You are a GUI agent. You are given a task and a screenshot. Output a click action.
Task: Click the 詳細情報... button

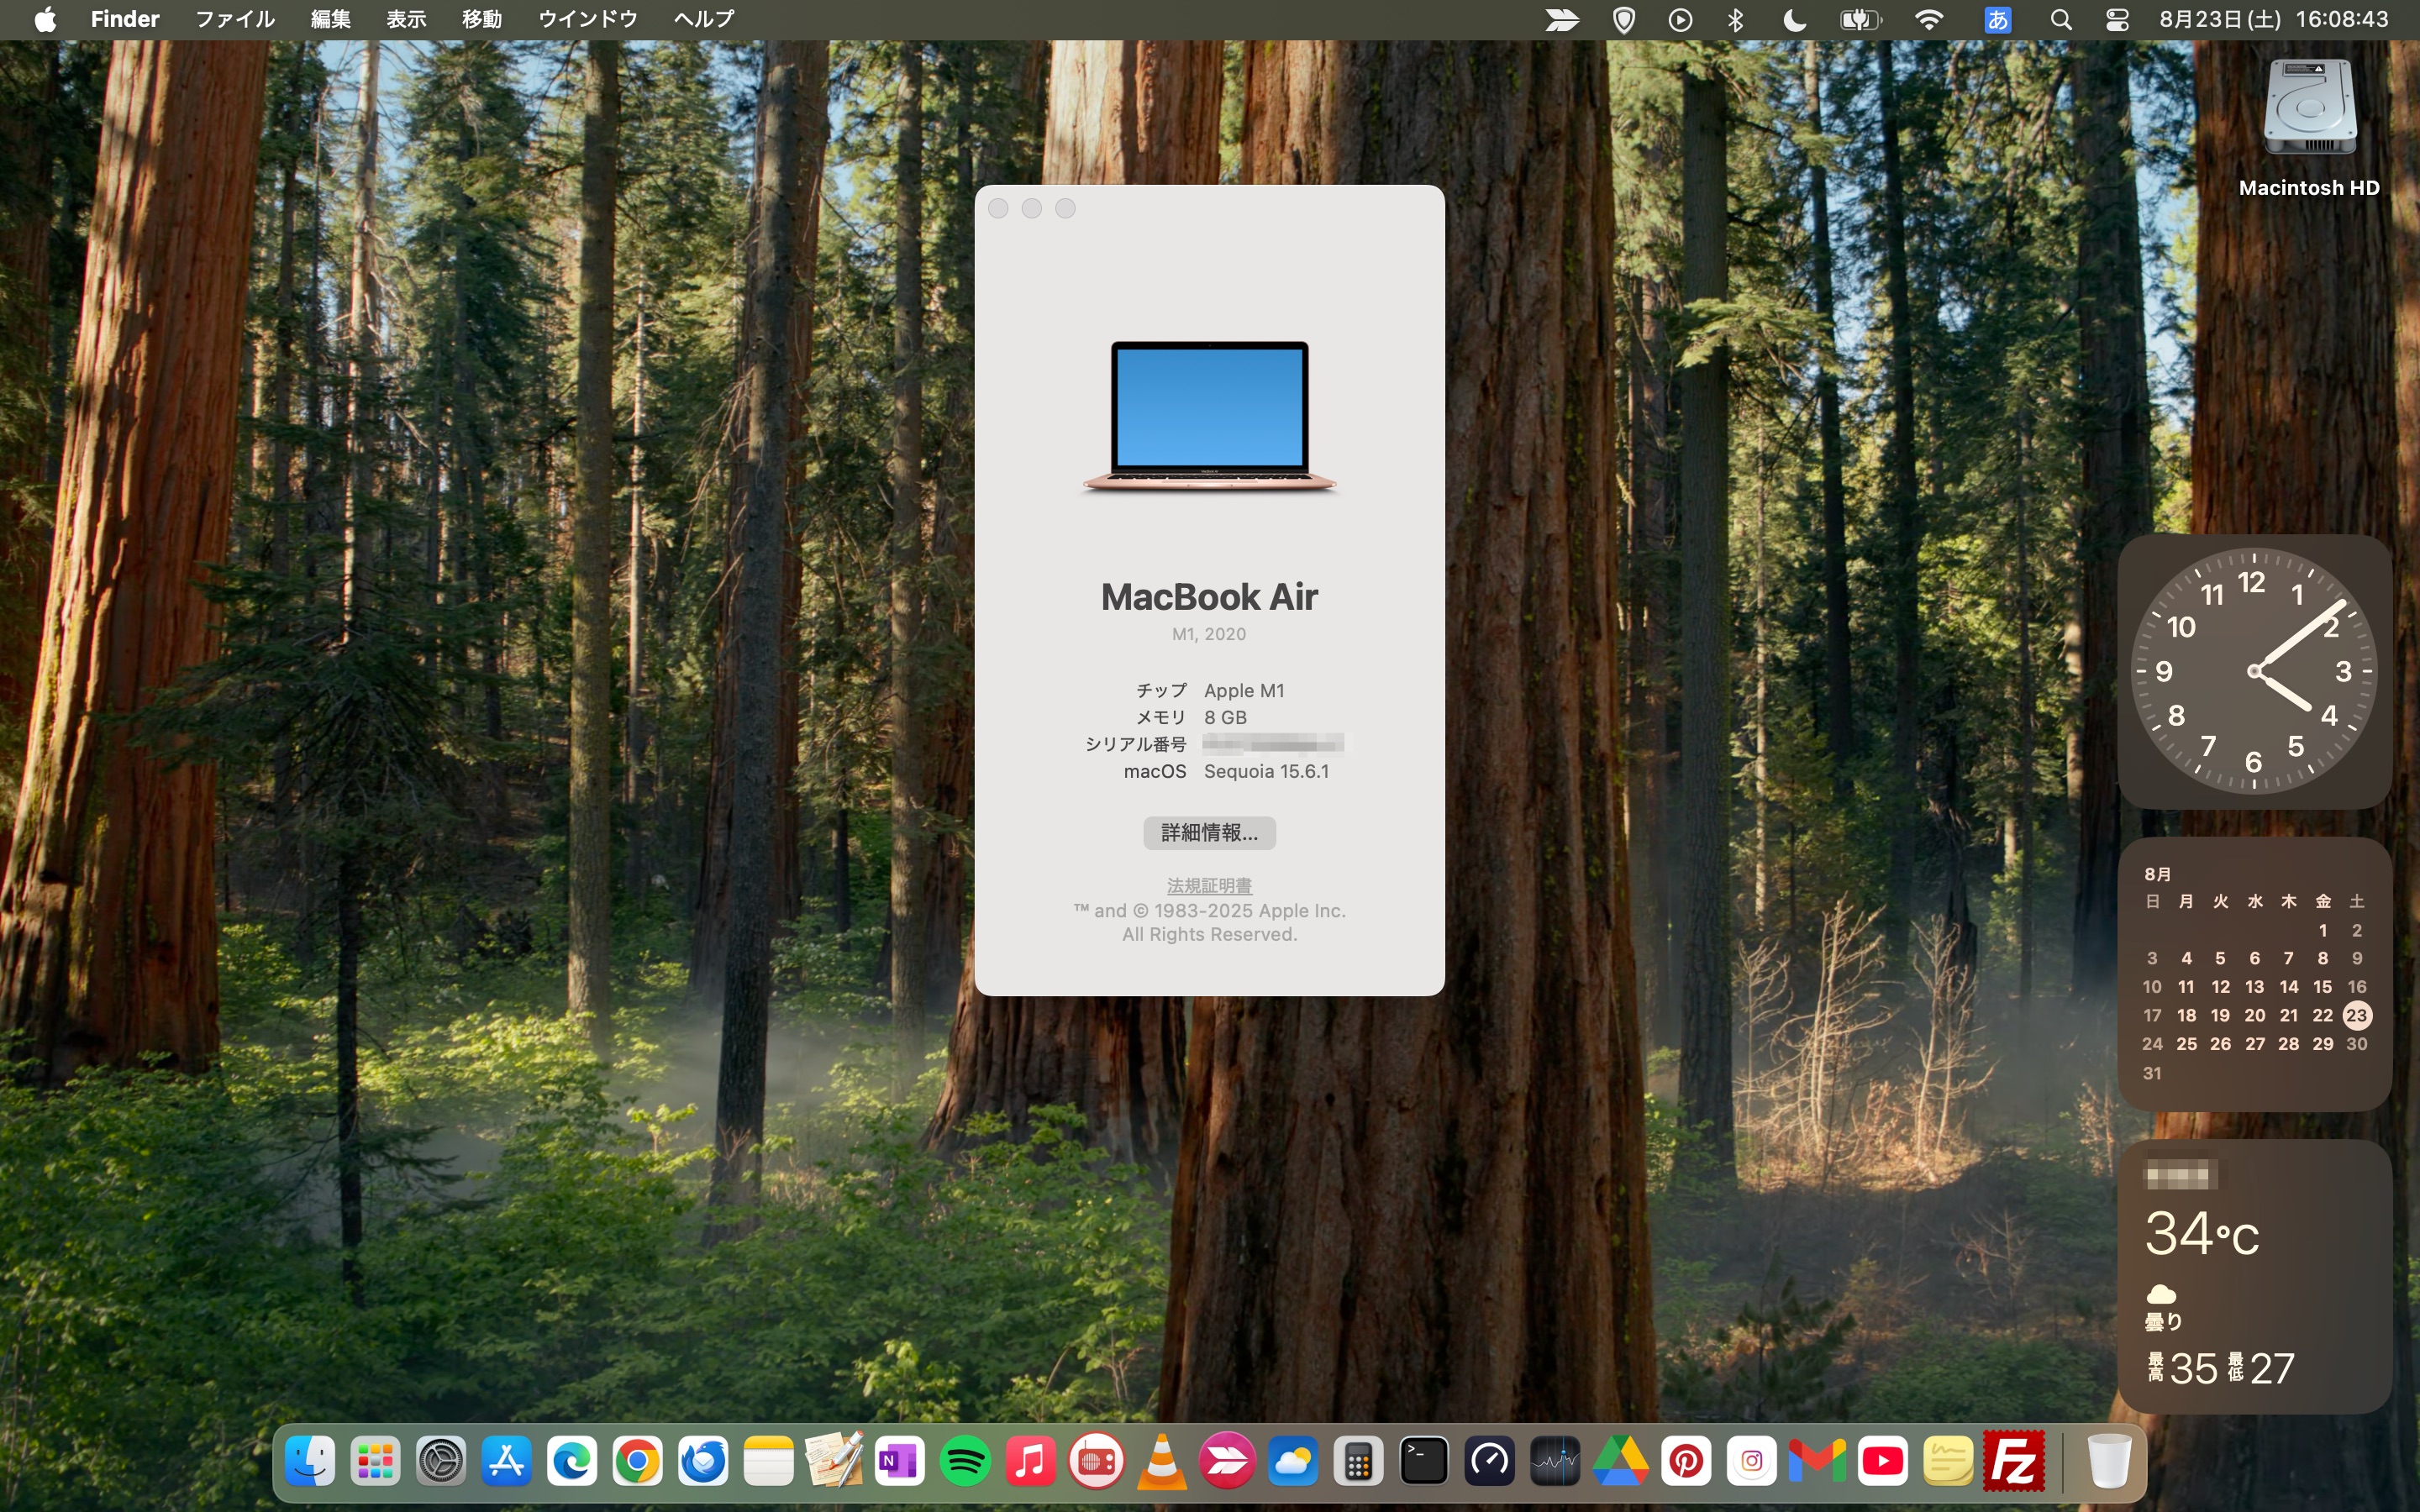1209,832
